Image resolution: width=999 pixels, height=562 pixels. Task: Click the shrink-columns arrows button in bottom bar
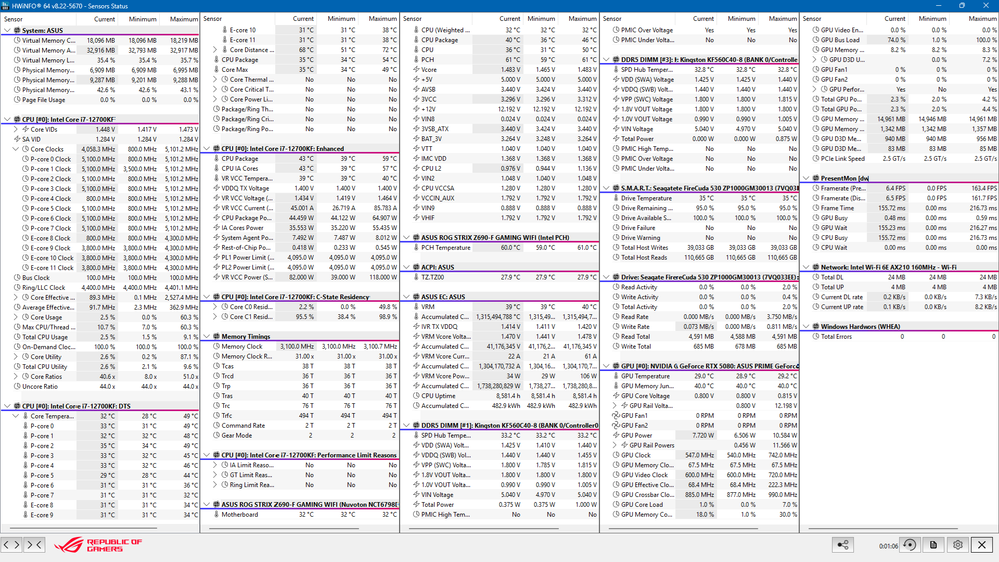34,545
